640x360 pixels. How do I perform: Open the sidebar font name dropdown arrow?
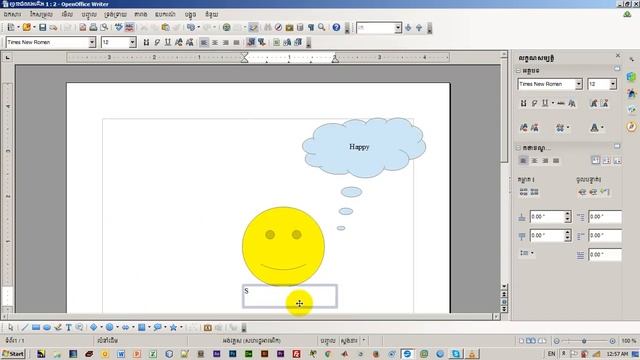click(578, 84)
